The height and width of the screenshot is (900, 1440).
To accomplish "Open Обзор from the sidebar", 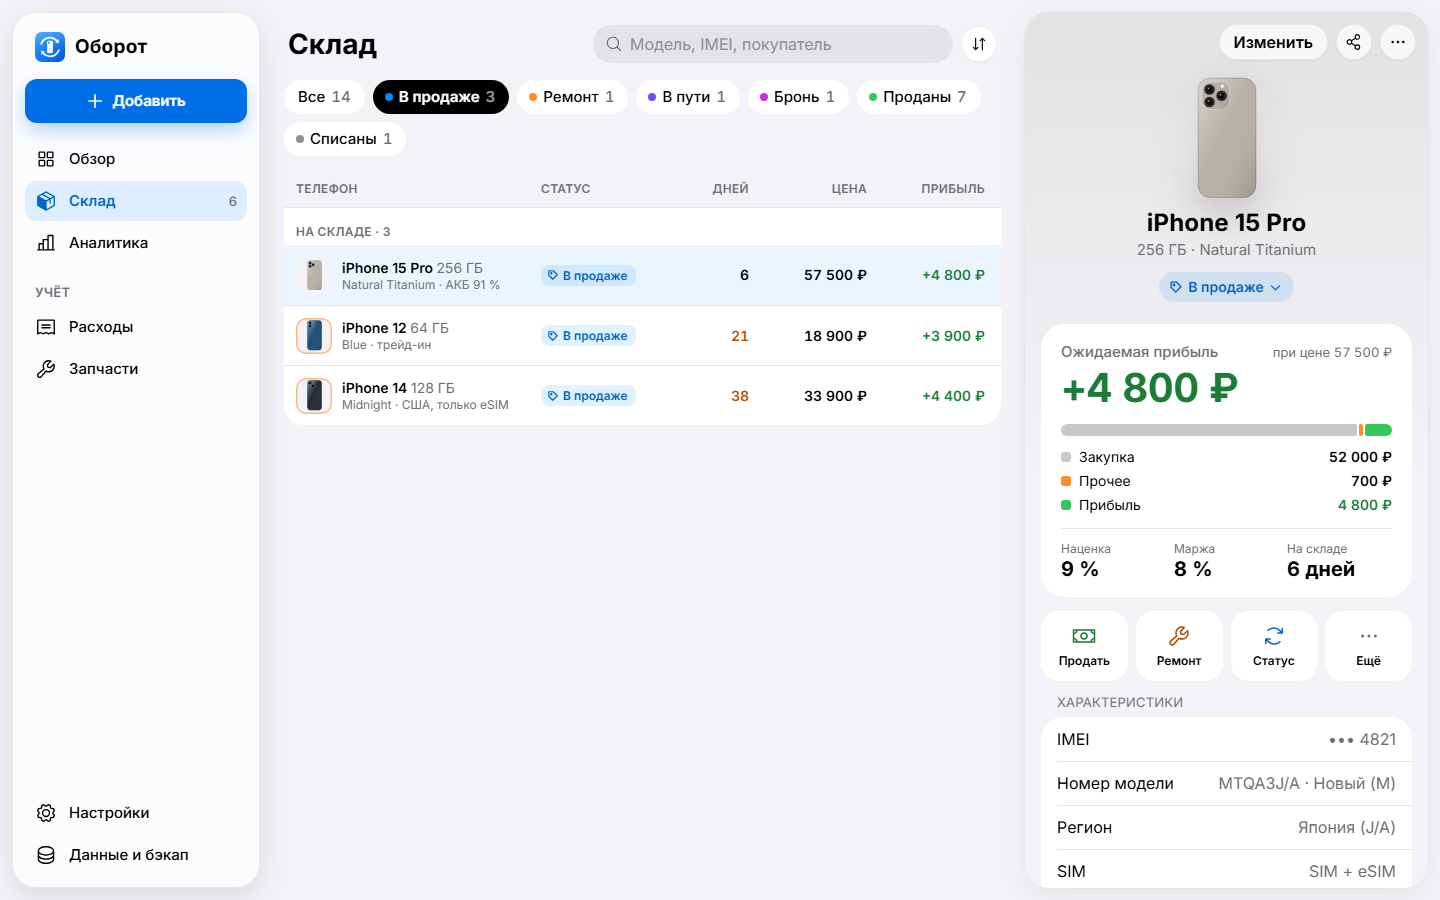I will pyautogui.click(x=136, y=159).
